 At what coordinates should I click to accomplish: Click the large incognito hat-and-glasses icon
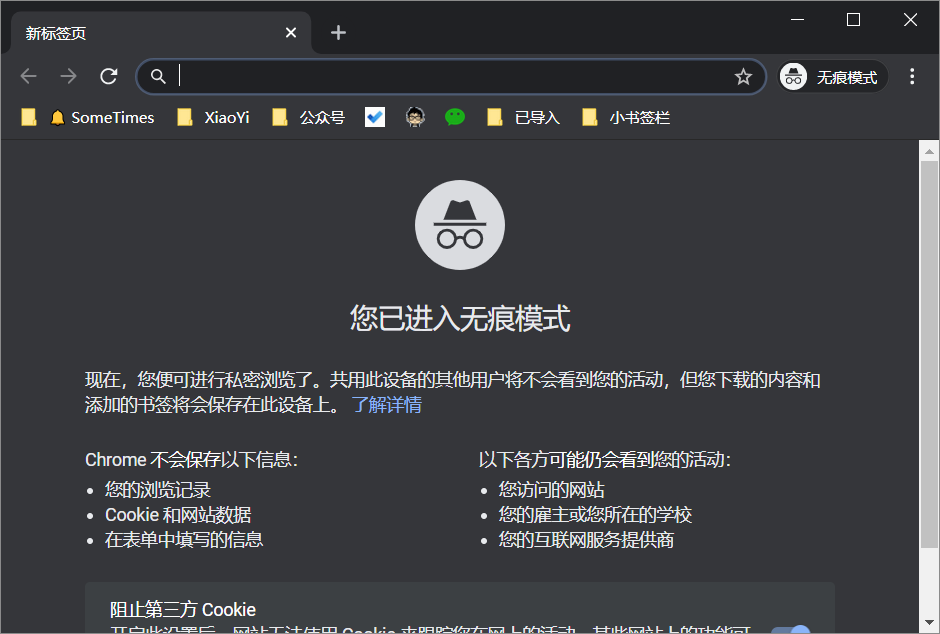coord(460,225)
